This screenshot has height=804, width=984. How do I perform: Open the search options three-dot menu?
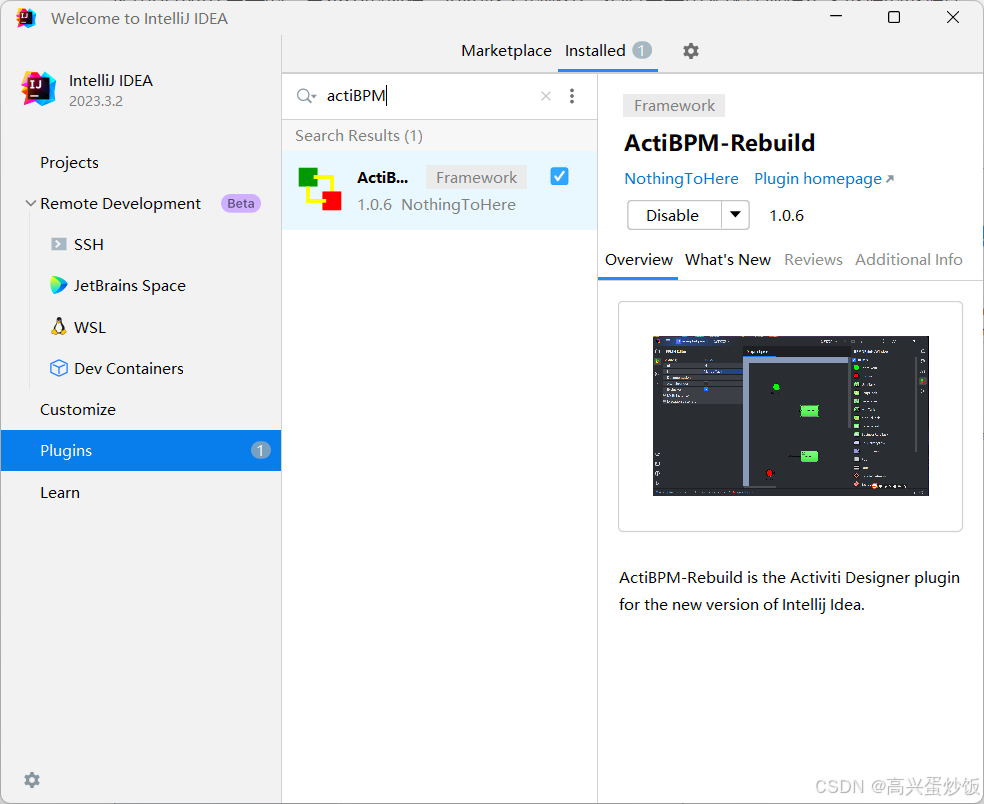click(x=572, y=96)
